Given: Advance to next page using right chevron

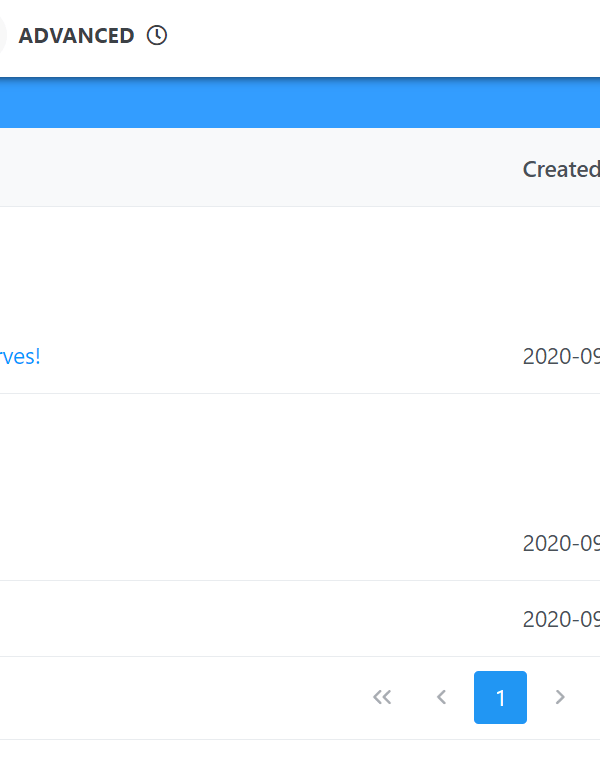Looking at the screenshot, I should 560,697.
